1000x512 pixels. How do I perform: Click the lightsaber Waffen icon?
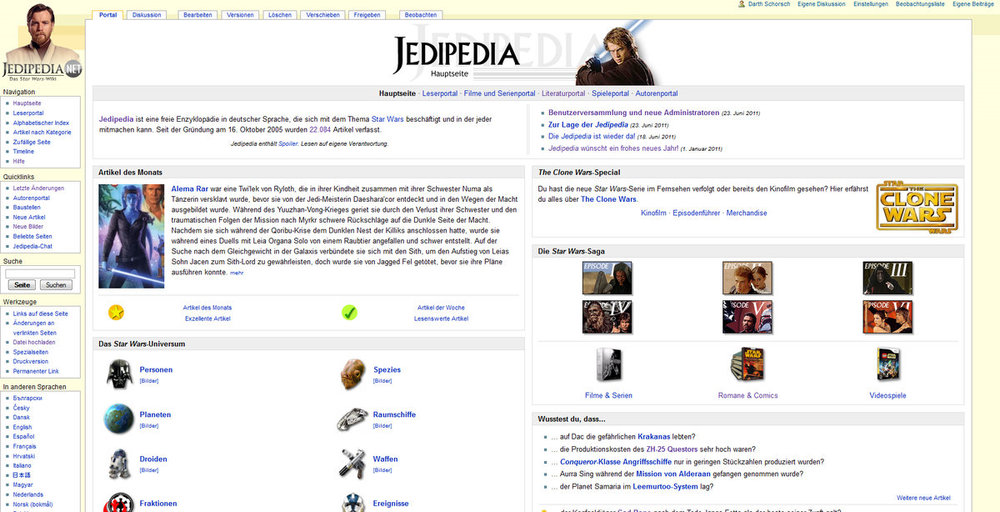click(352, 464)
